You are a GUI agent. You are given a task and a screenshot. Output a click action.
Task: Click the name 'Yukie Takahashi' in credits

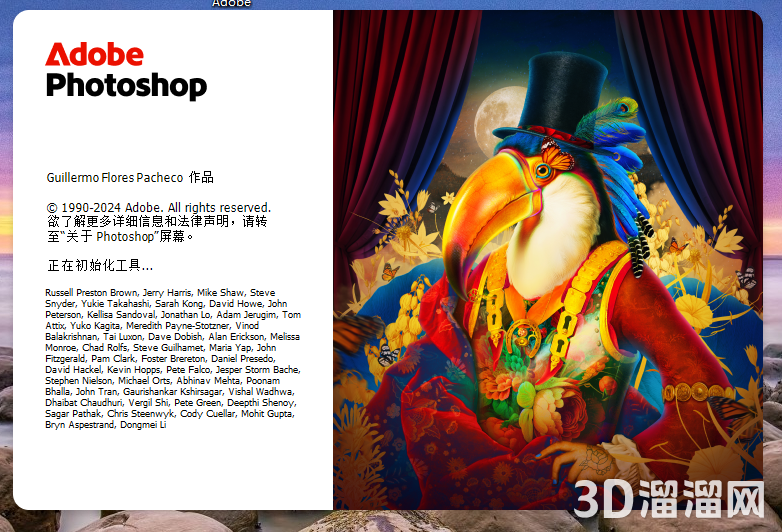click(115, 304)
